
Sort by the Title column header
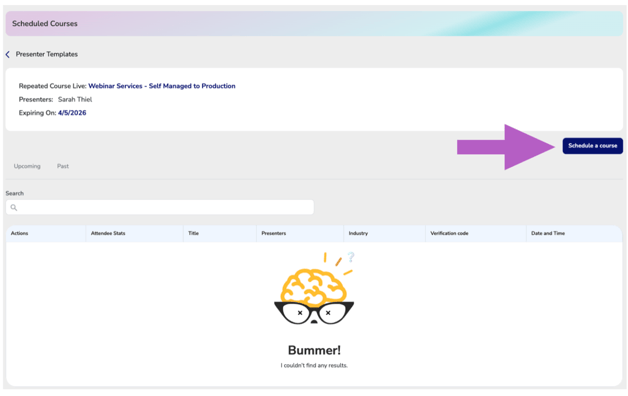click(193, 233)
